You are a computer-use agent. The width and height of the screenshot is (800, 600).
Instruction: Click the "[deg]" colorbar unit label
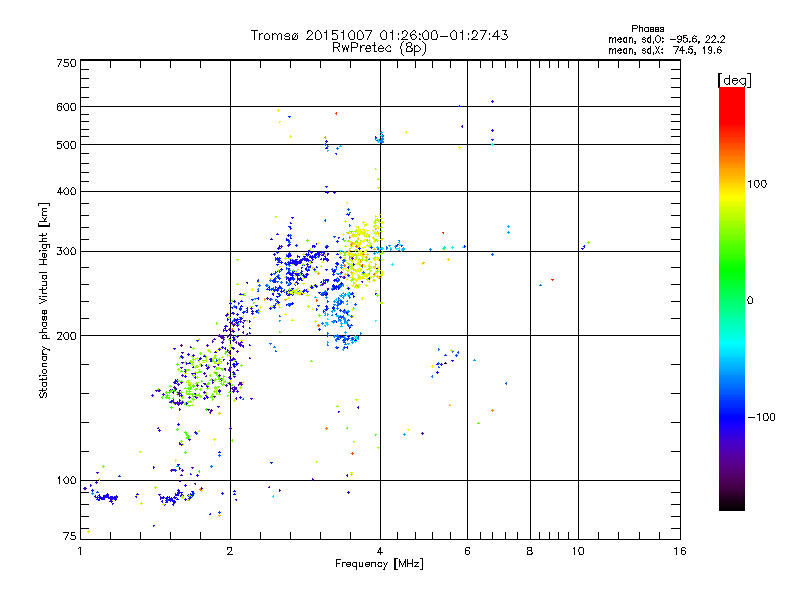(734, 80)
